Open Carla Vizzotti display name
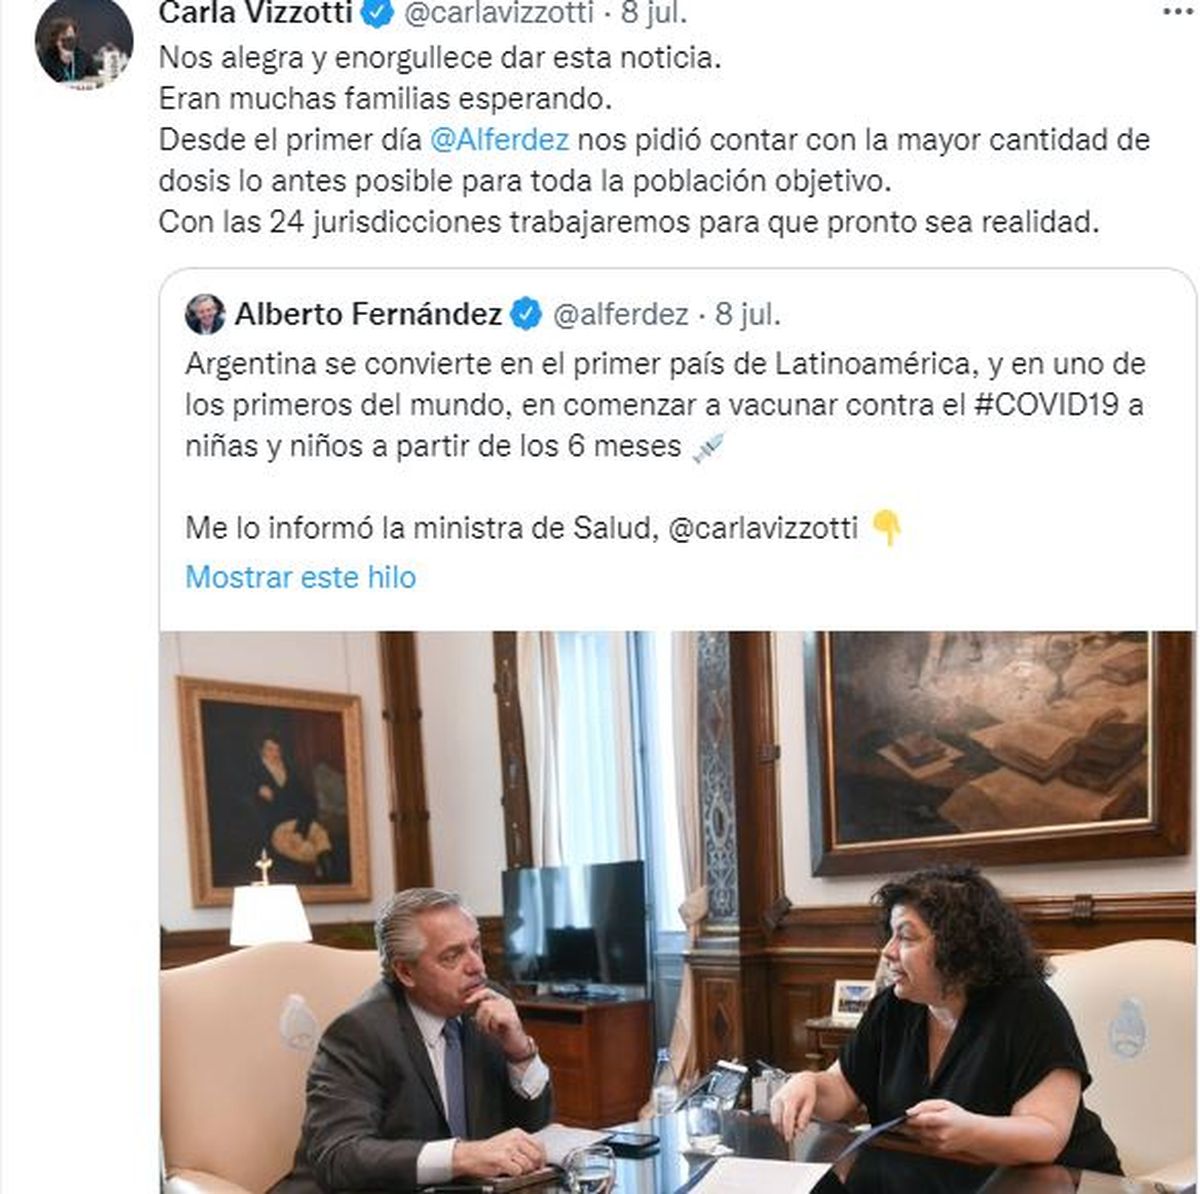This screenshot has width=1200, height=1194. click(256, 13)
